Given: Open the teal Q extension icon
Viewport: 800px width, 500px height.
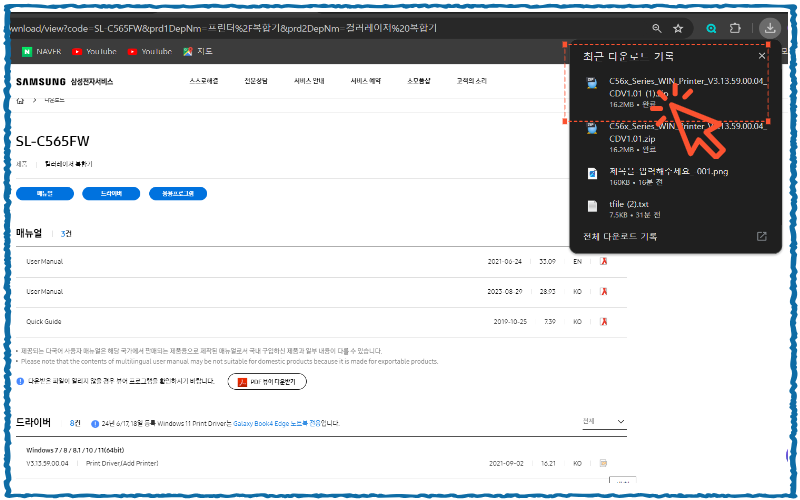Looking at the screenshot, I should point(711,29).
